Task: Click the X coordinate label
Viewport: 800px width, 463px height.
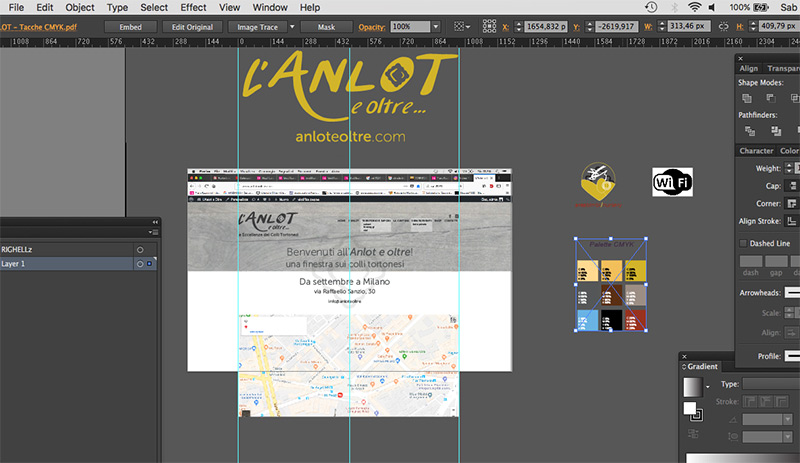Action: pos(505,27)
